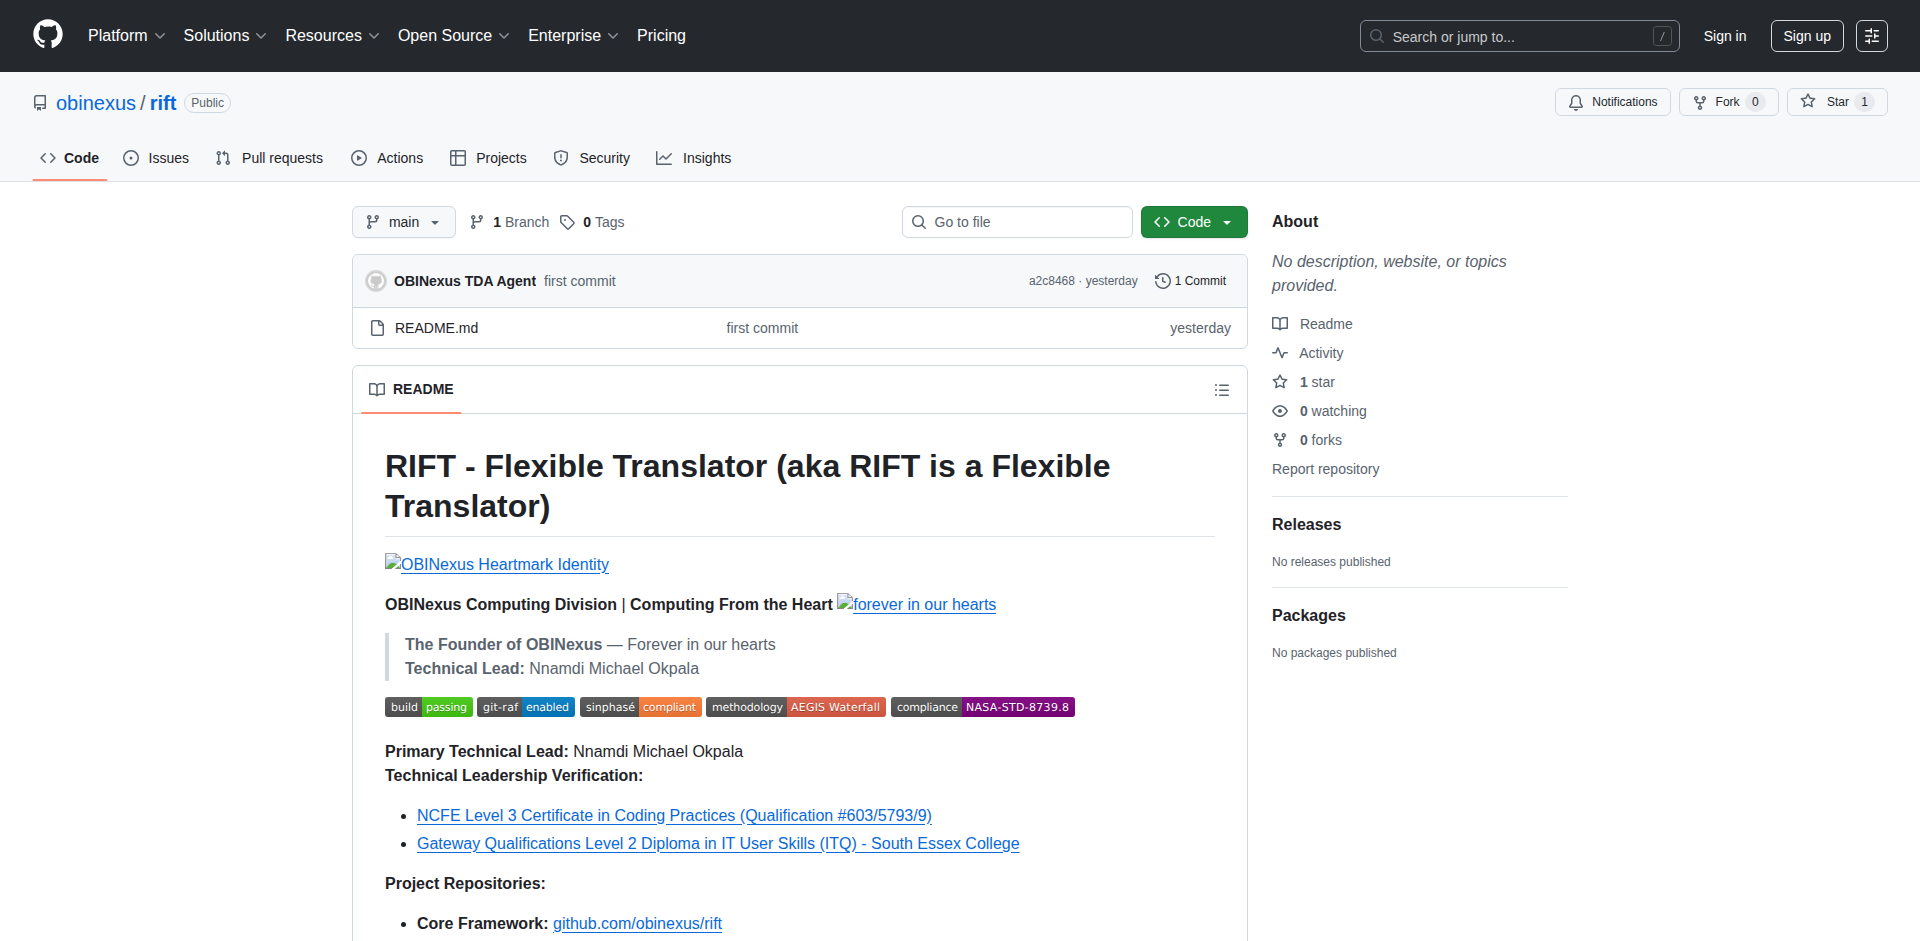The height and width of the screenshot is (941, 1920).
Task: Open the obinexus owner profile link
Action: coord(96,103)
